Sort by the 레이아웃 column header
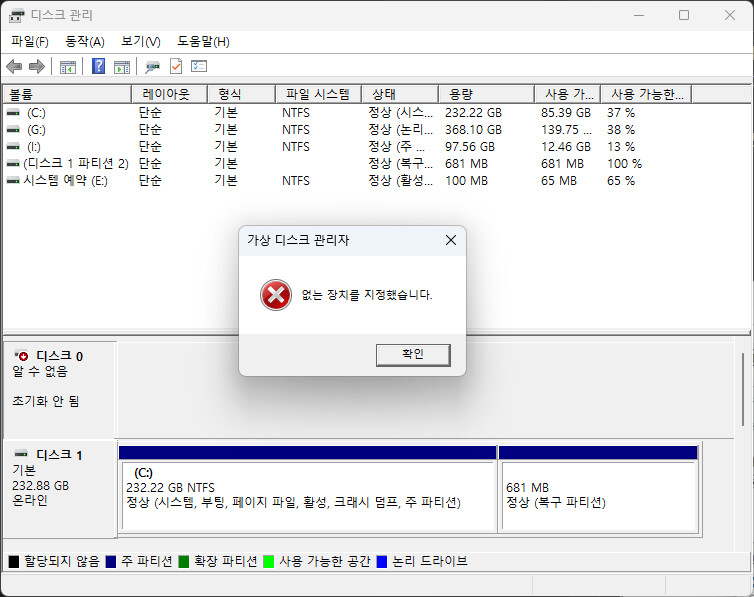The width and height of the screenshot is (754, 597). (x=169, y=94)
